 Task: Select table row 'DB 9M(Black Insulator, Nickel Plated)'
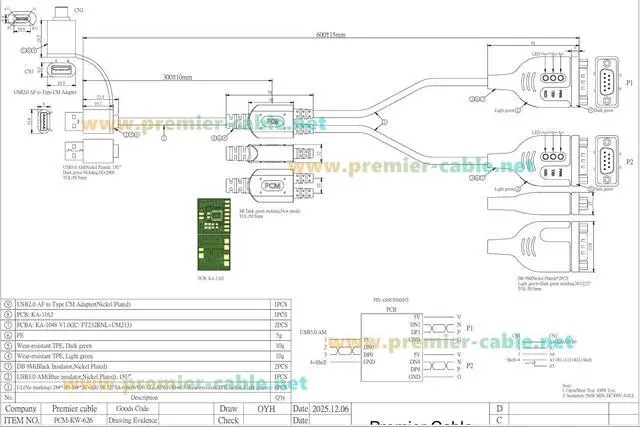click(x=146, y=366)
